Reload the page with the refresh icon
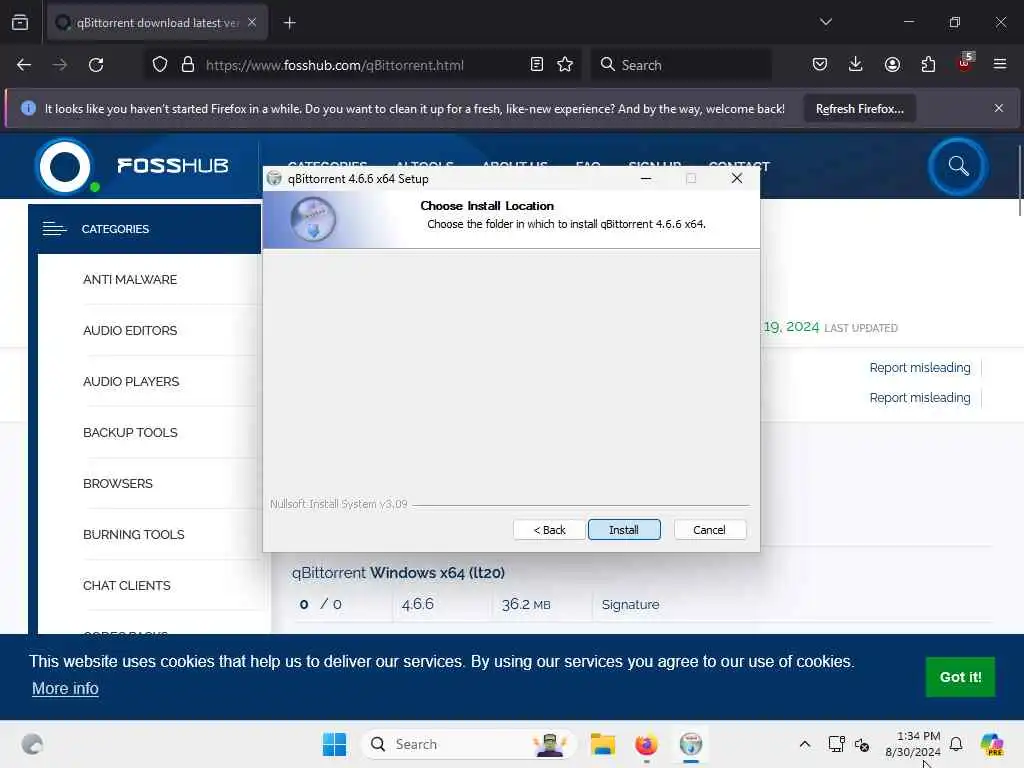 pos(96,65)
